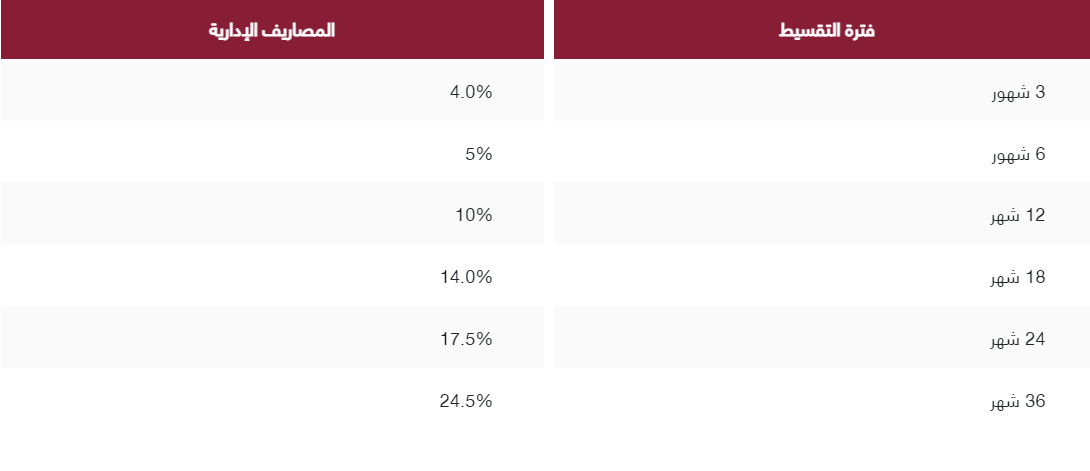Click the fee percentage beside 3 شهور
Viewport: 1090px width, 471px height.
471,93
